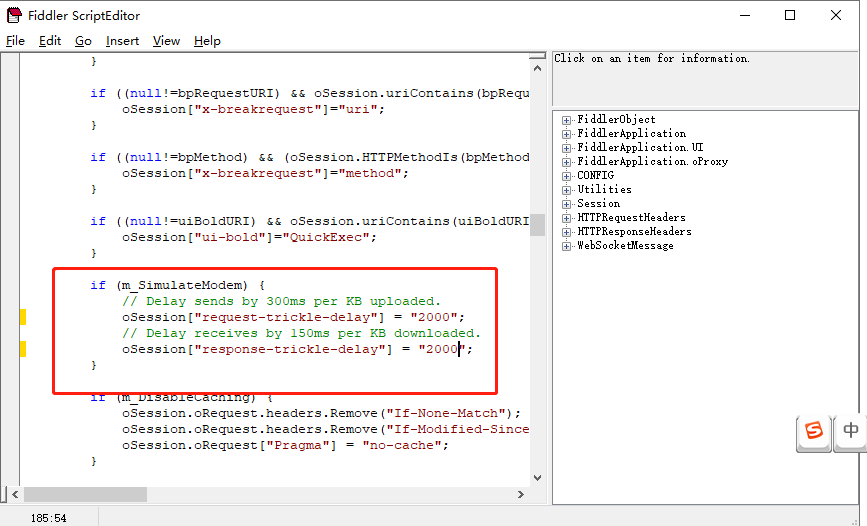
Task: Expand the Session tree node
Action: coord(566,204)
